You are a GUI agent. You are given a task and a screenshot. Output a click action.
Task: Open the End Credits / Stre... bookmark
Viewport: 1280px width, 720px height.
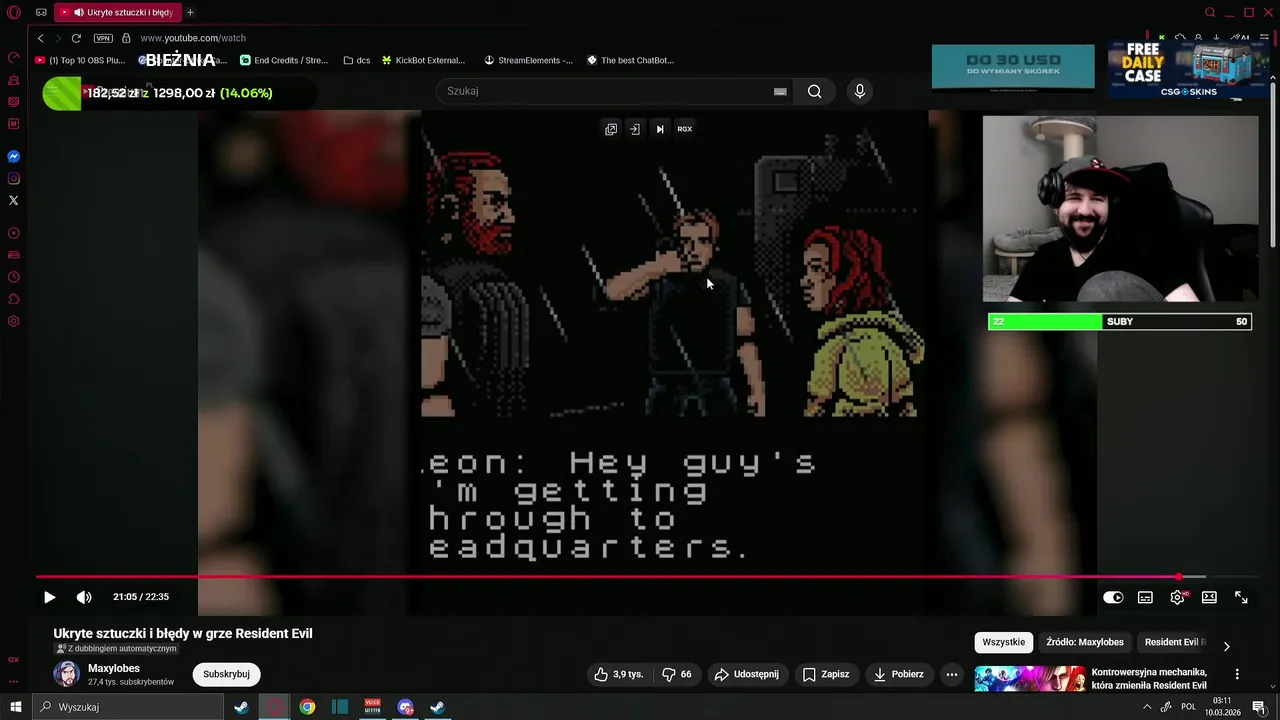coord(284,60)
